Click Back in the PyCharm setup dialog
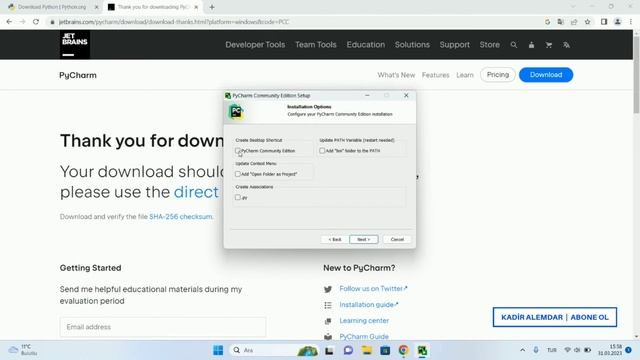Viewport: 640px width, 360px height. [x=335, y=239]
